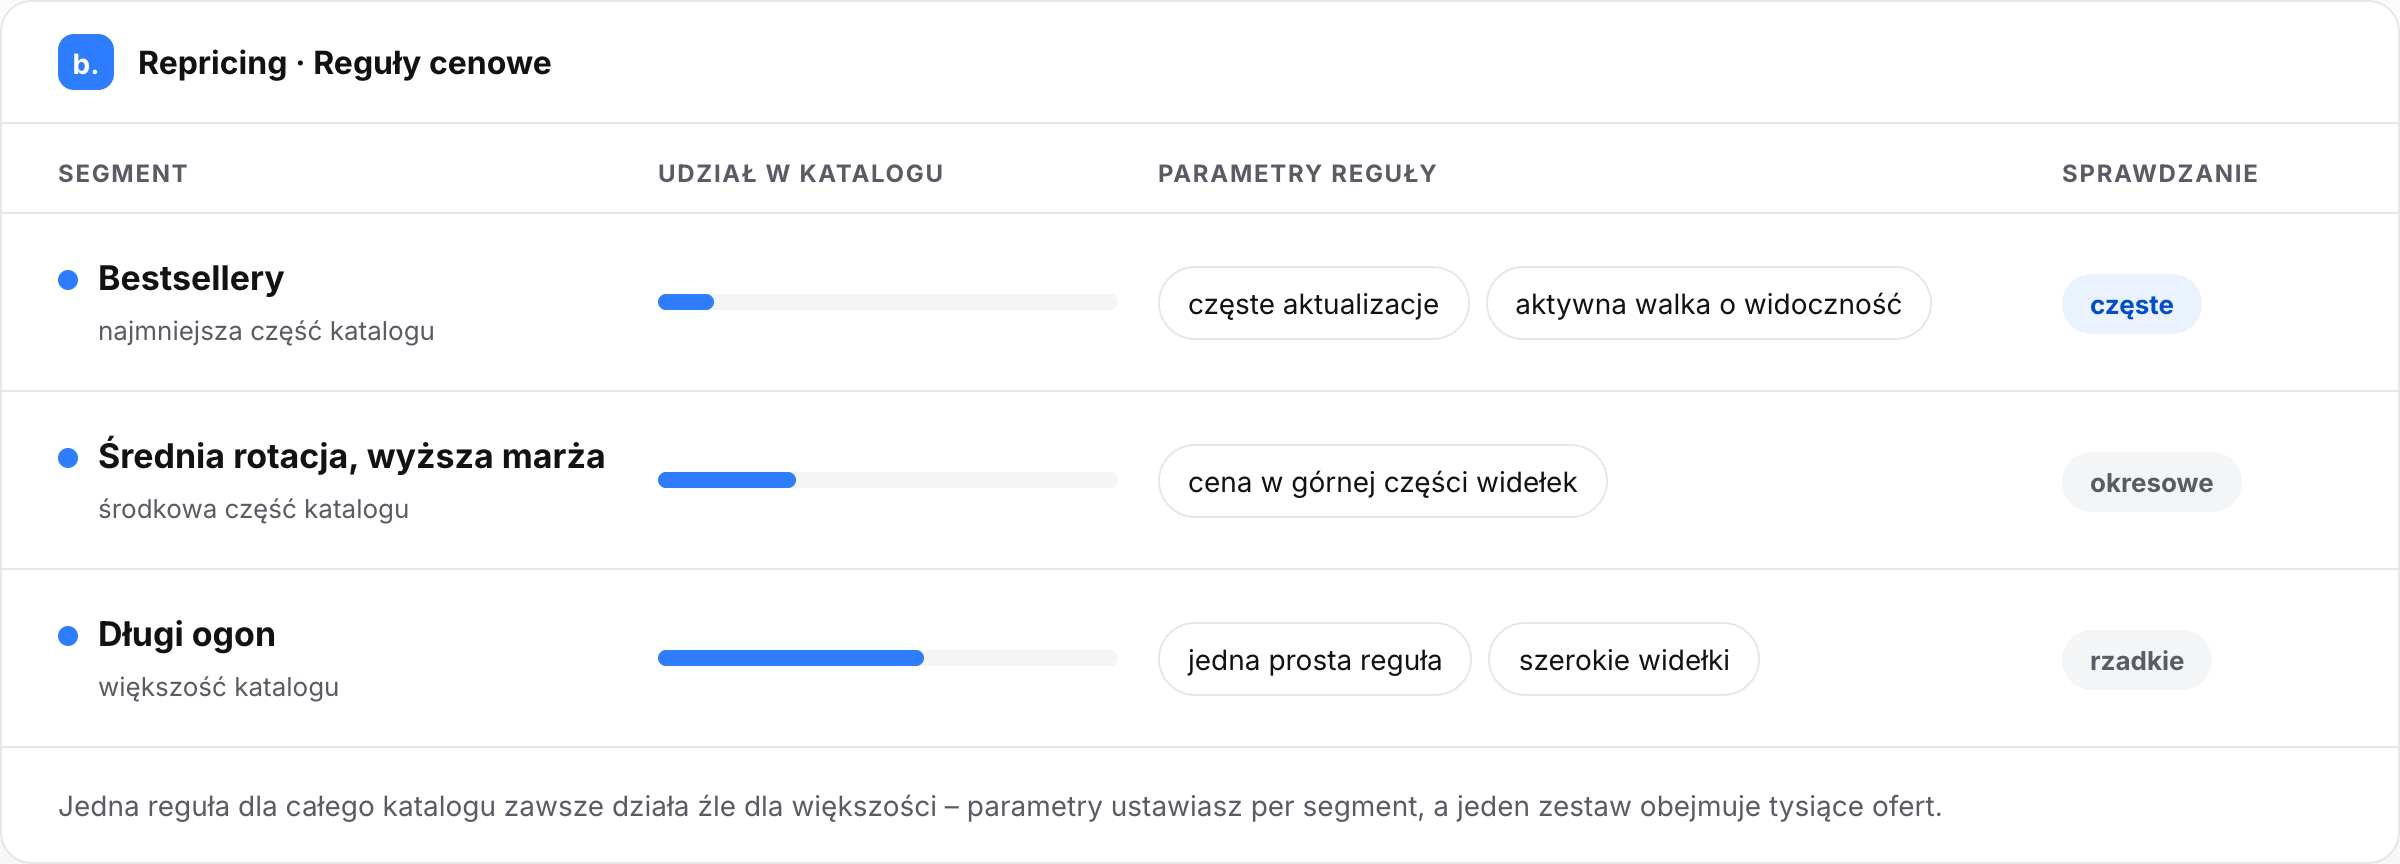Choose the "jedna prosta reguła" chip
This screenshot has height=864, width=2400.
[x=1314, y=660]
